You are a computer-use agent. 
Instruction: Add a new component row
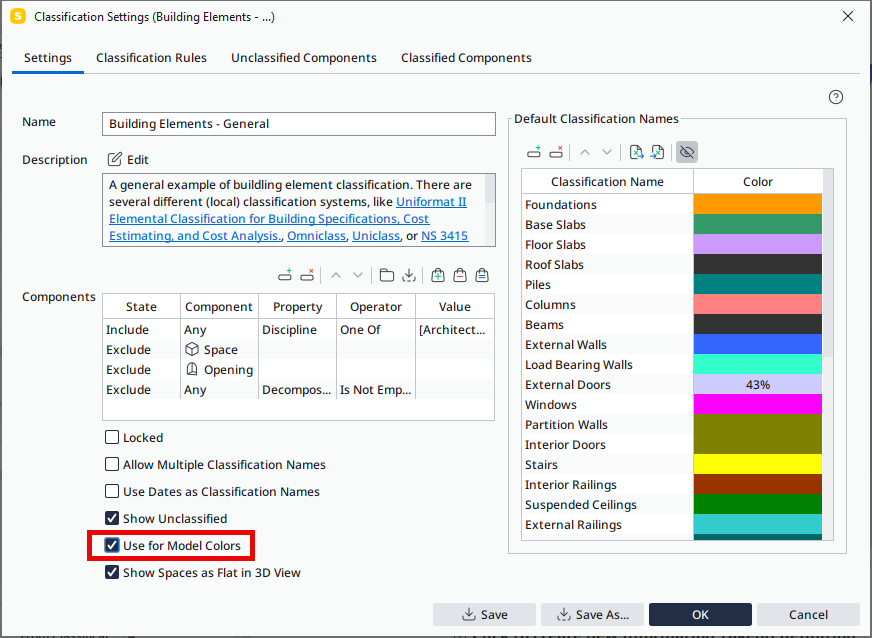point(285,275)
